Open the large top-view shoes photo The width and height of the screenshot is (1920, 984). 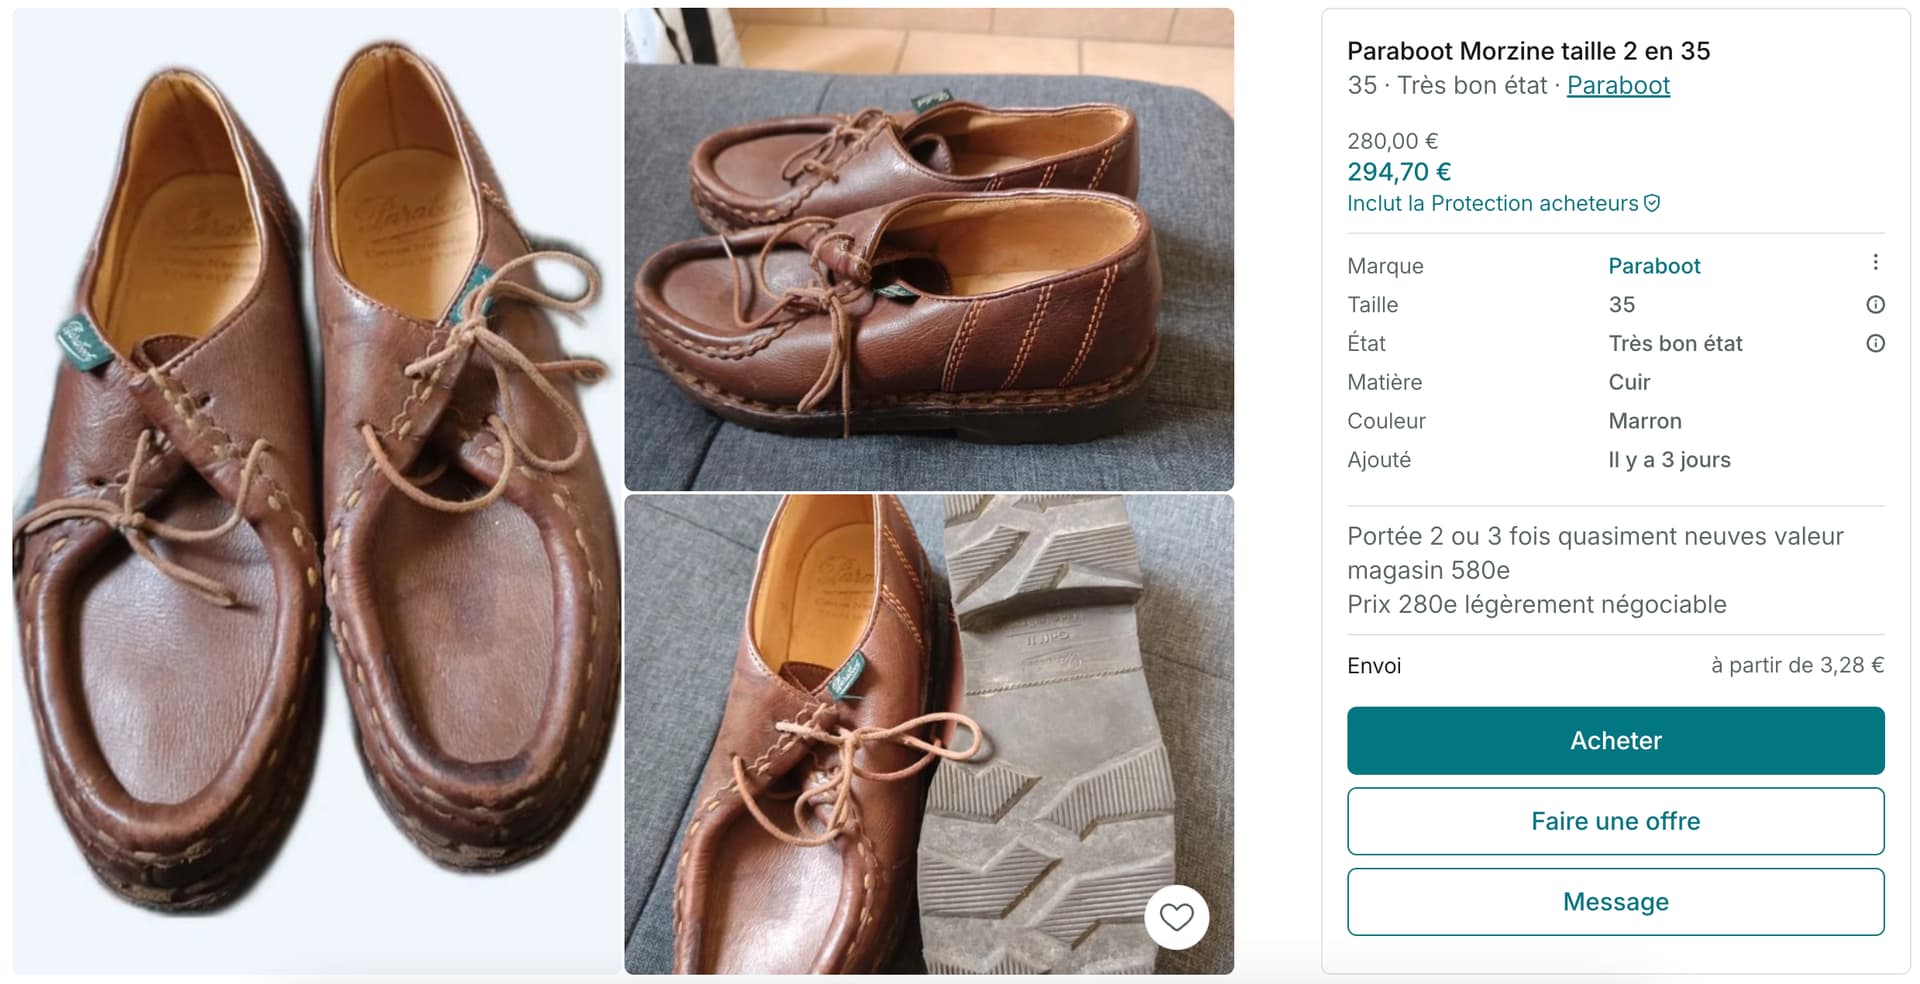(316, 490)
